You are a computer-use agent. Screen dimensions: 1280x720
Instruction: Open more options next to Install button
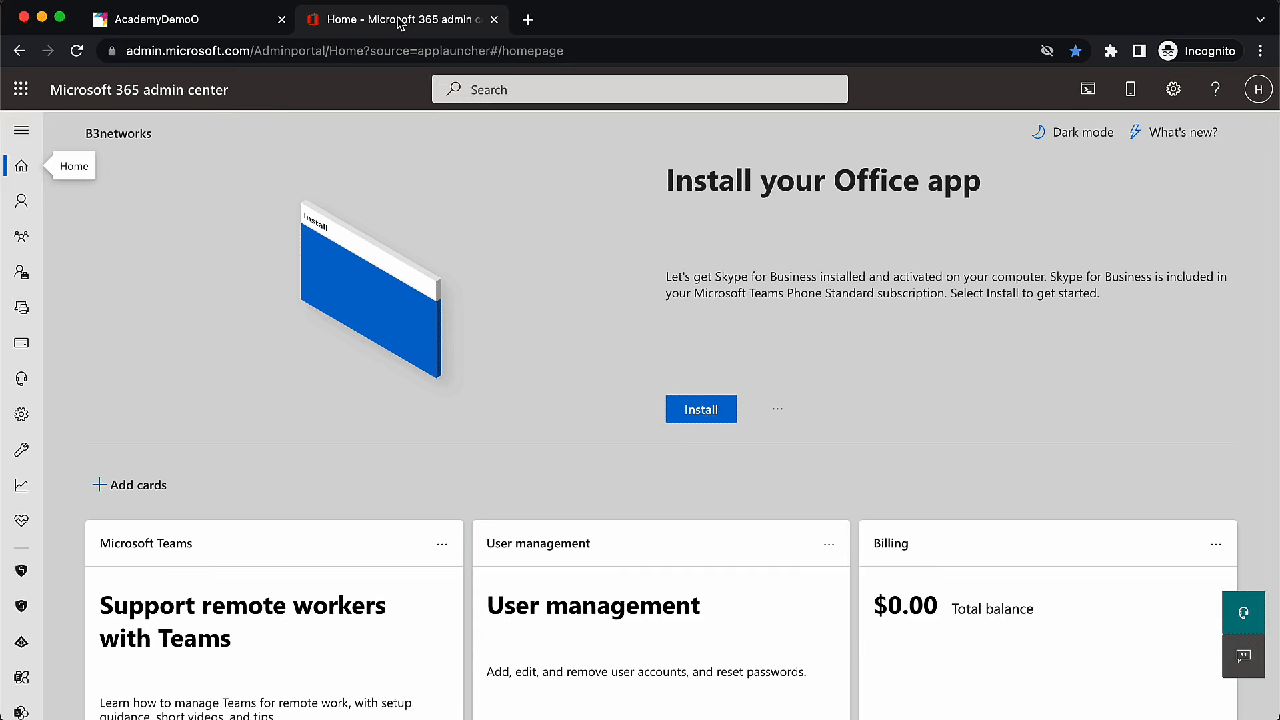[778, 409]
